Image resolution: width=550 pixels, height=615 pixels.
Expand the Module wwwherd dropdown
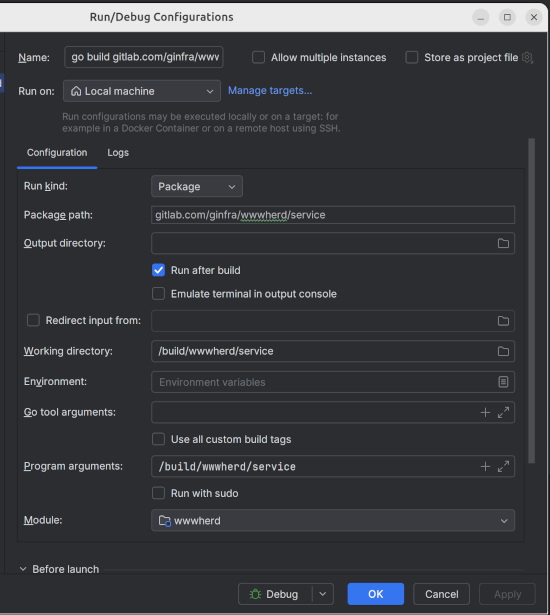pos(333,520)
